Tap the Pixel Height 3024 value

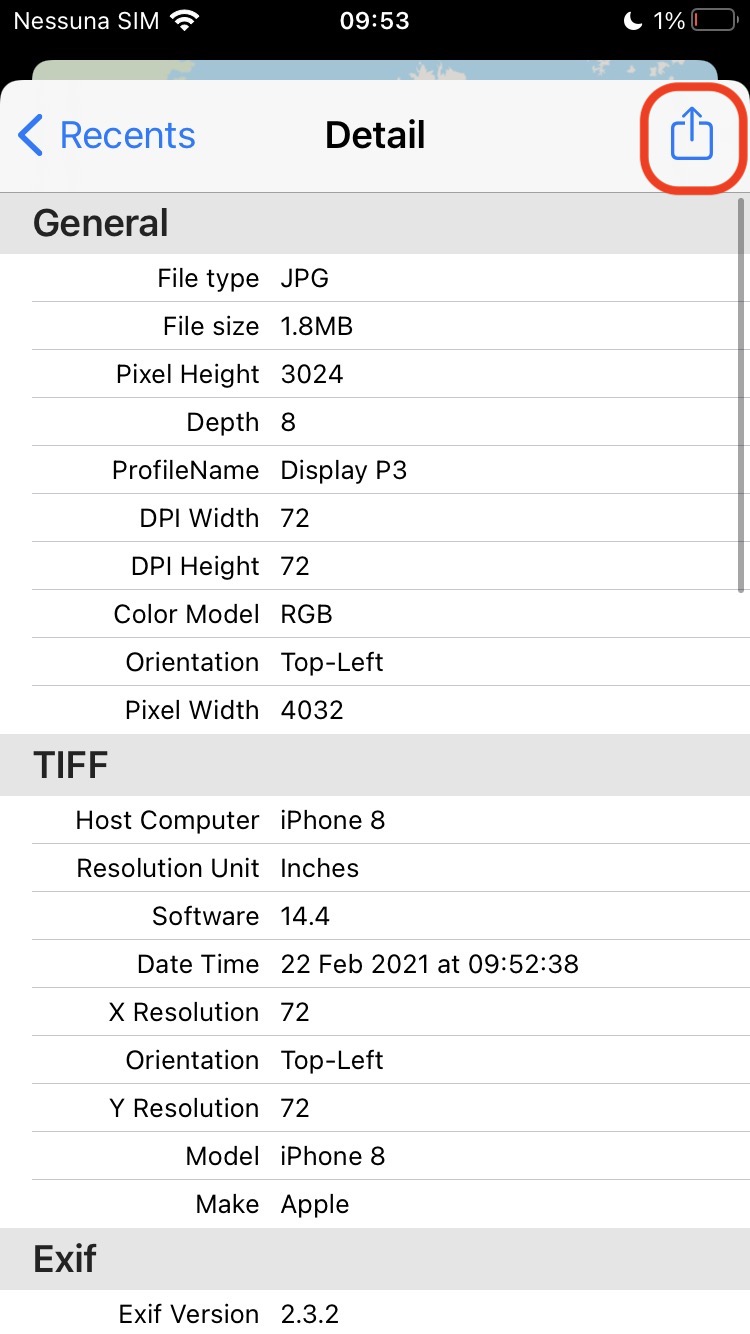[312, 374]
